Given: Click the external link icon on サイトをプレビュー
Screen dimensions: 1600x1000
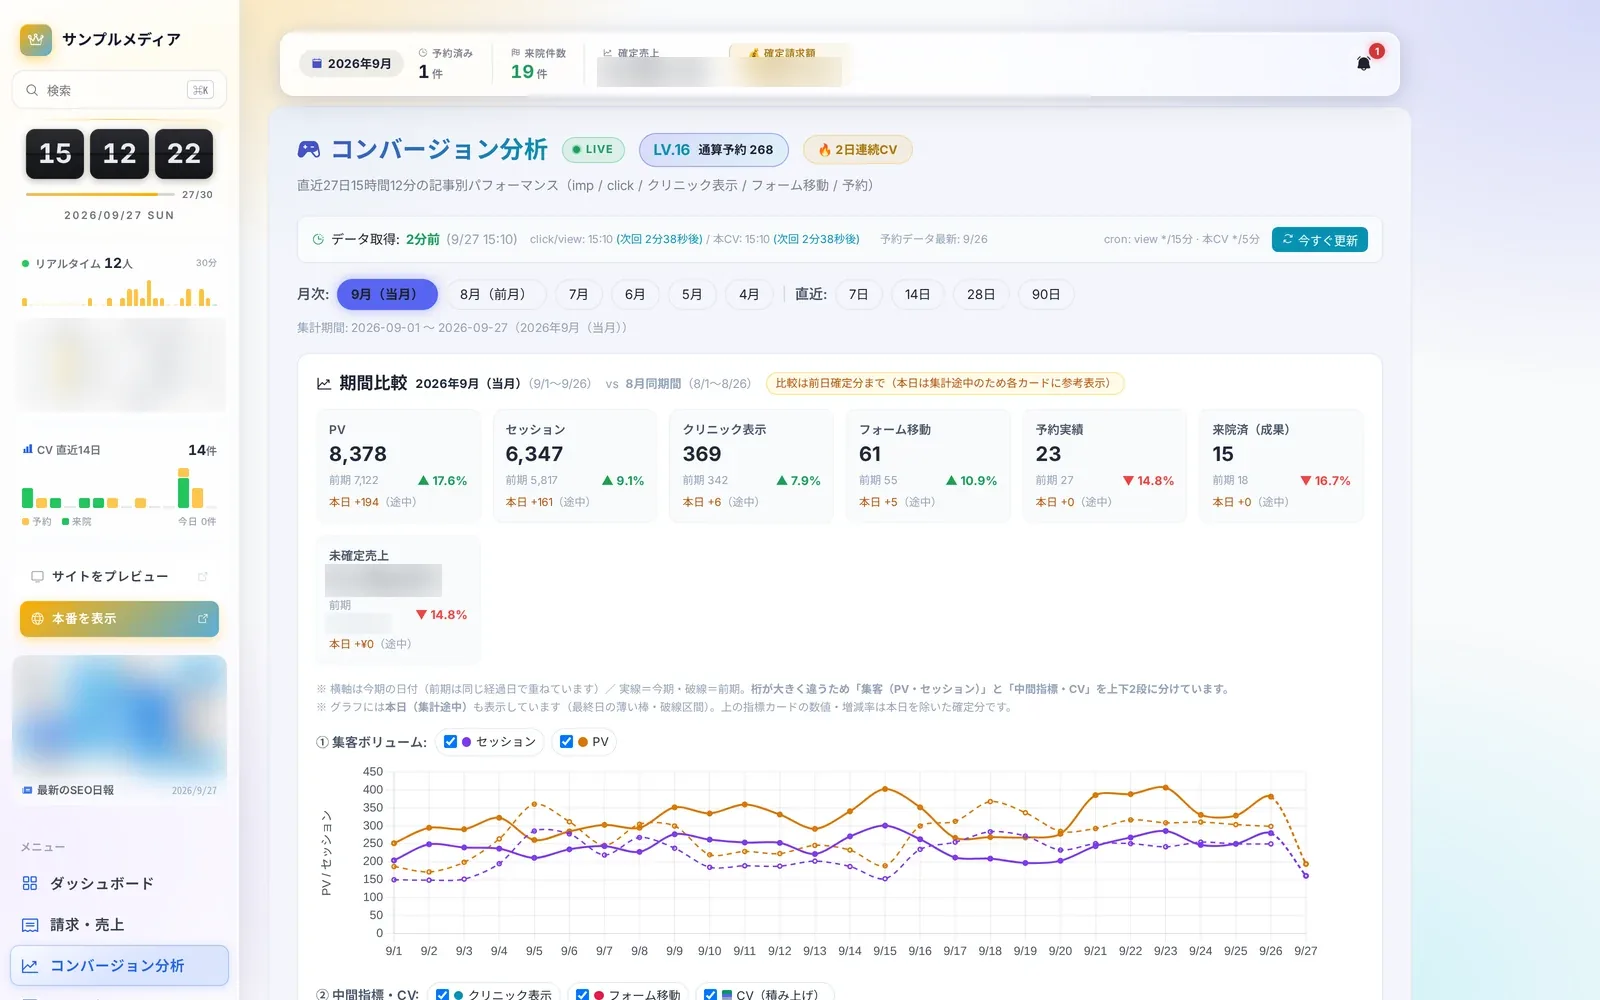Looking at the screenshot, I should click(x=203, y=577).
